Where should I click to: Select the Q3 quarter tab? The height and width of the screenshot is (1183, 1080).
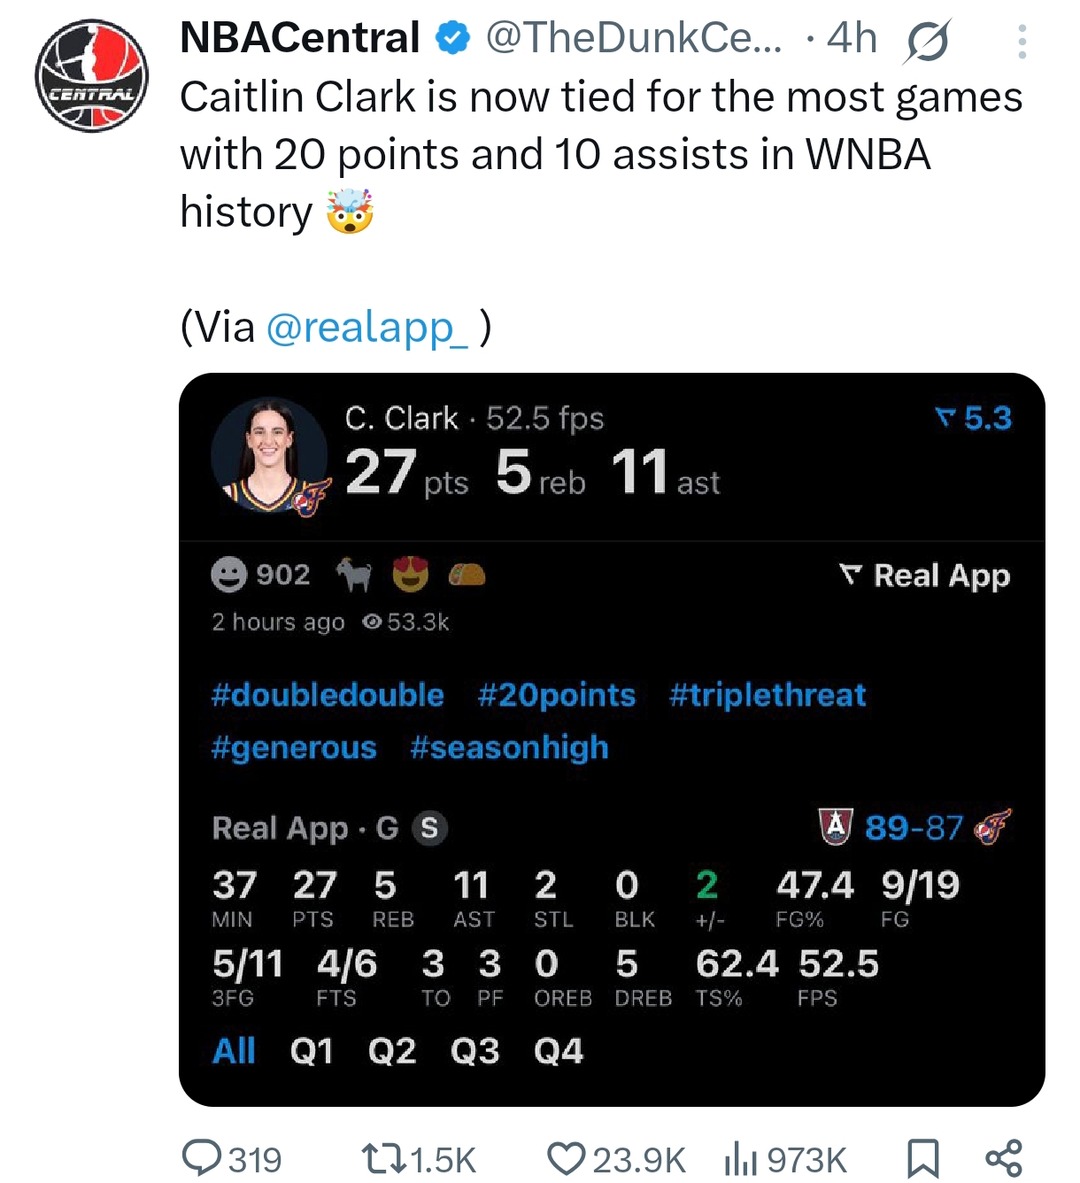tap(475, 1051)
